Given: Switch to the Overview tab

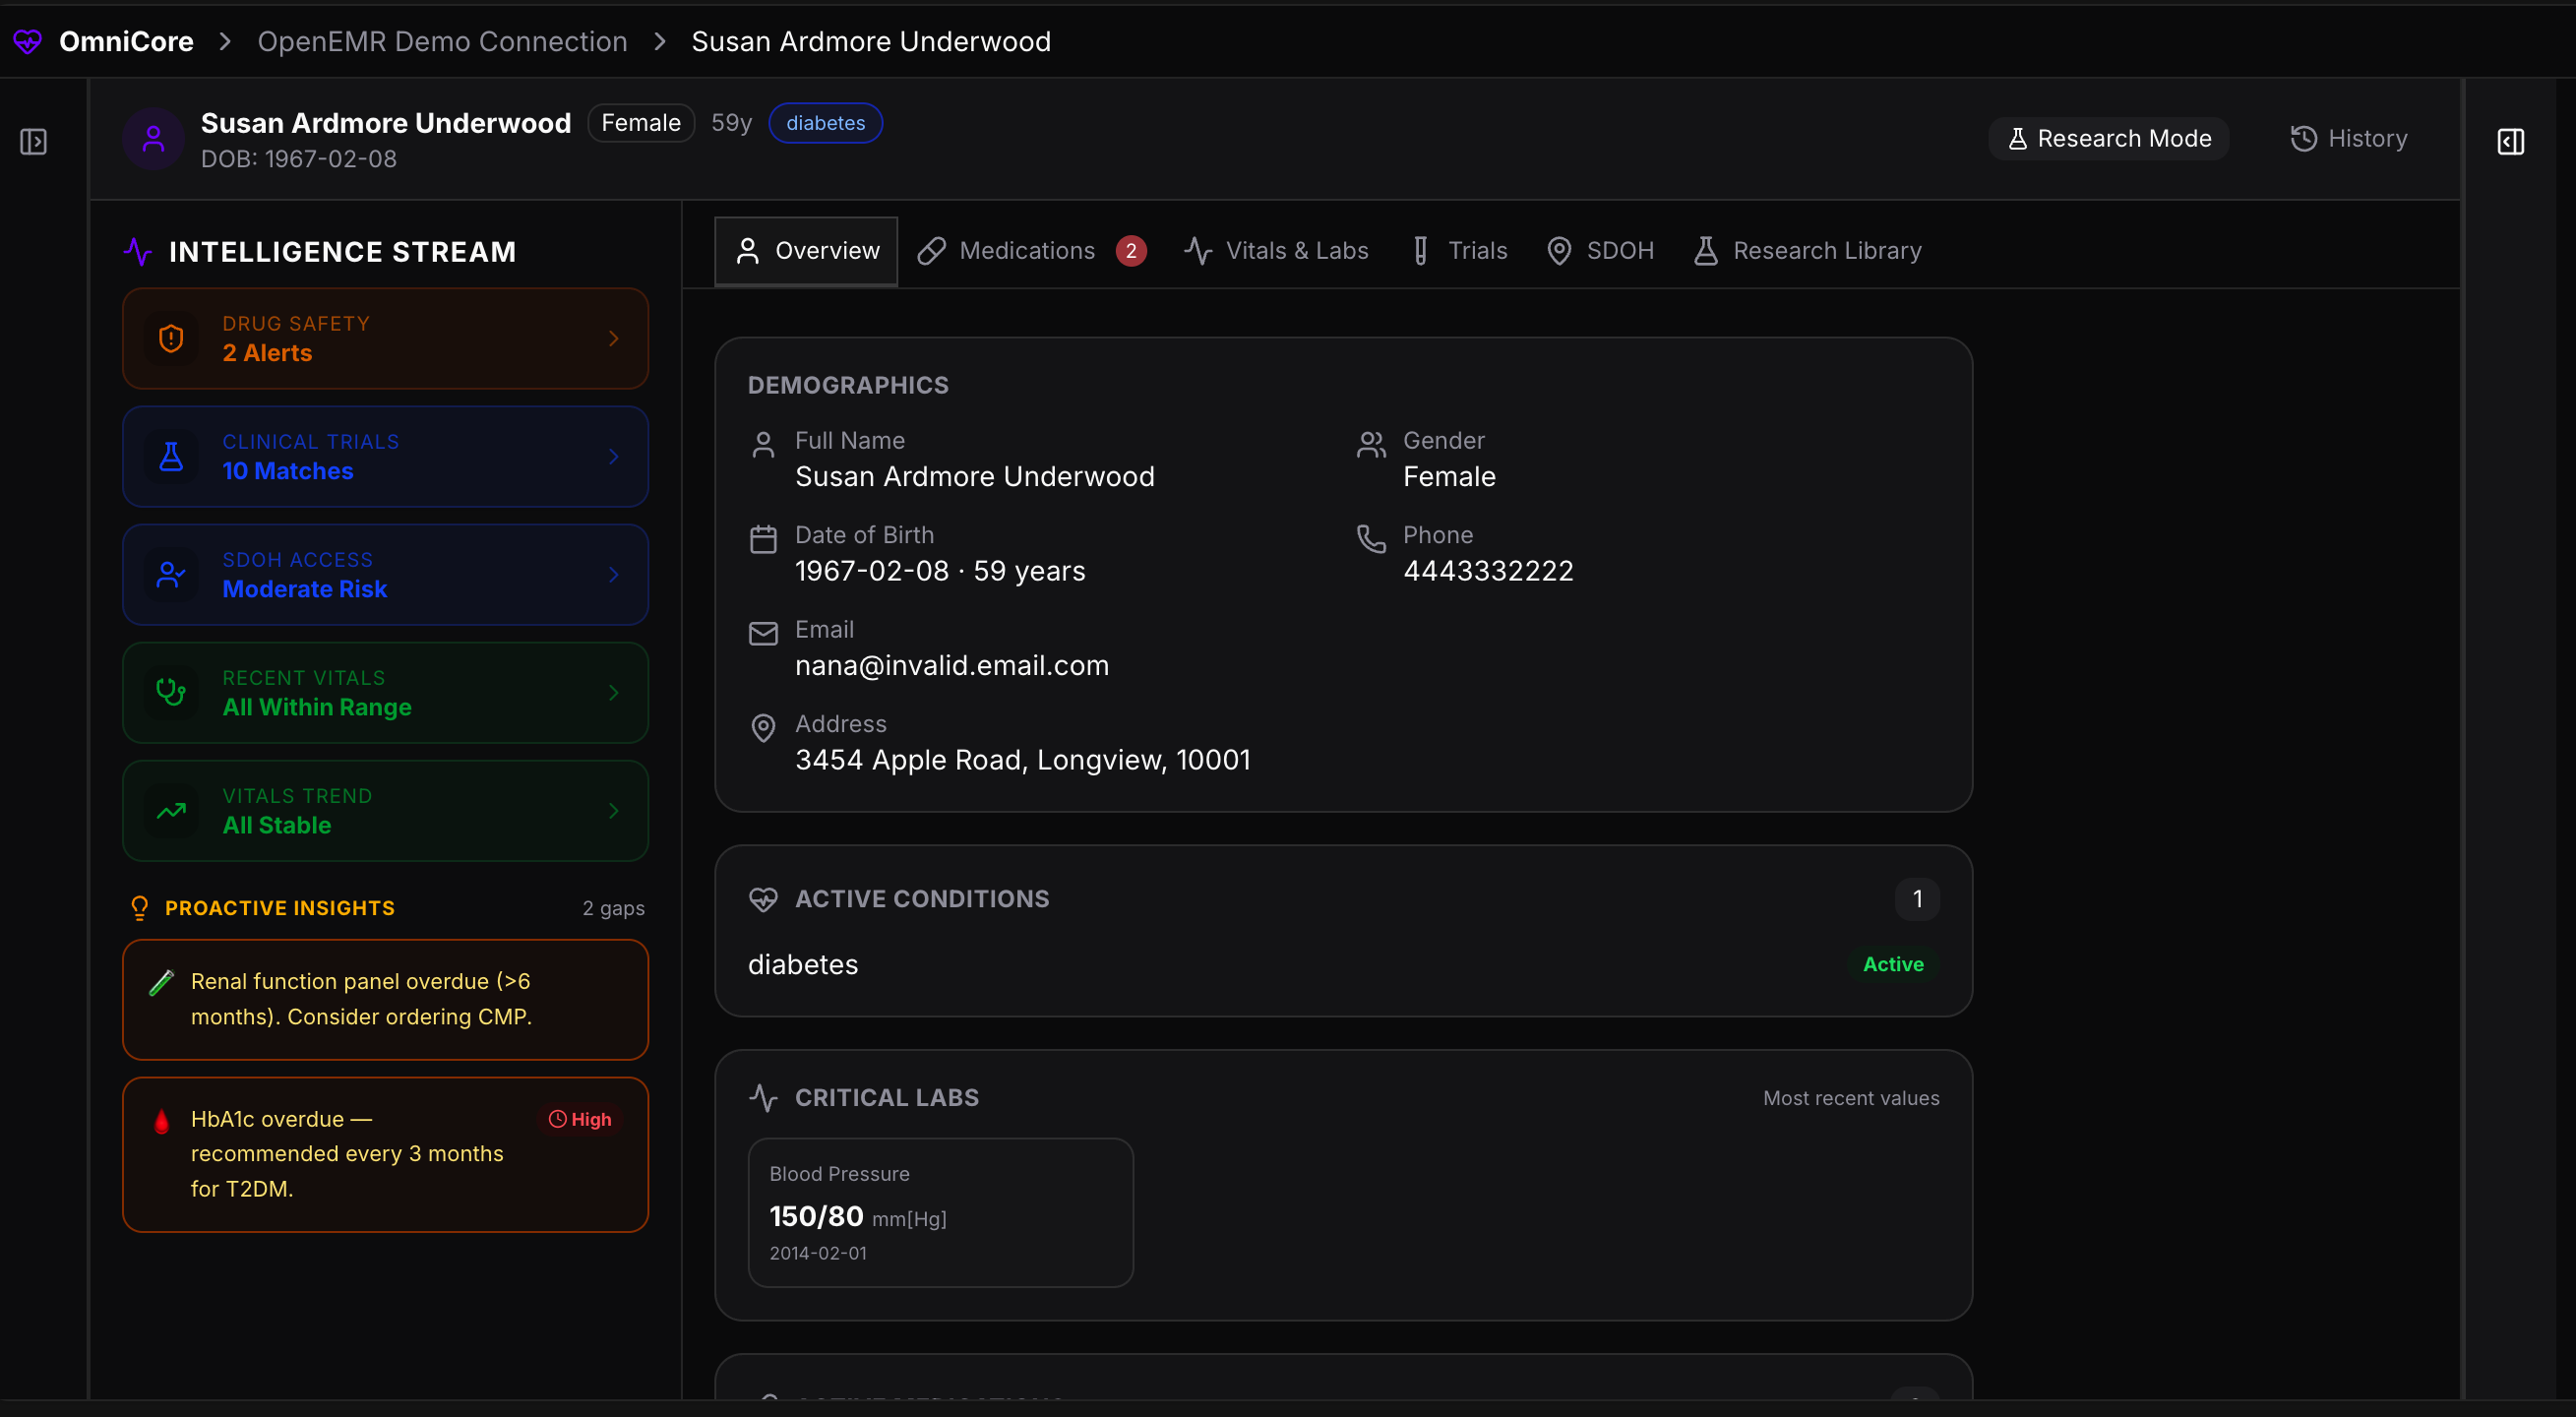Looking at the screenshot, I should (806, 251).
